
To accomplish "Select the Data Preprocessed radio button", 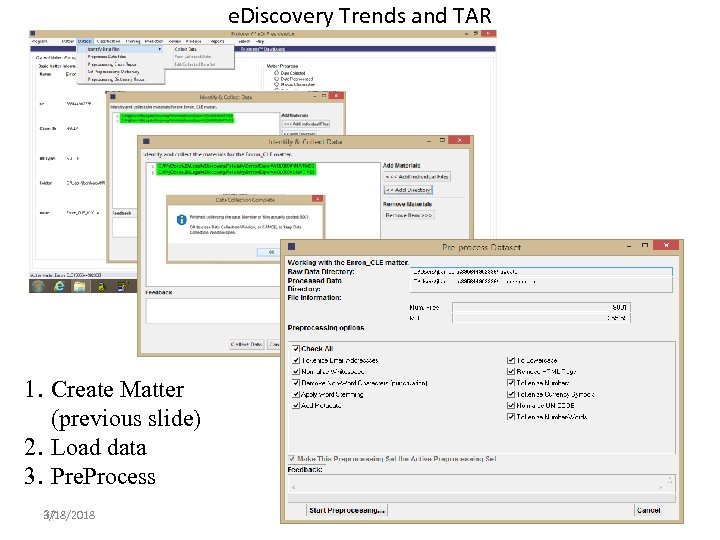I will (x=276, y=79).
